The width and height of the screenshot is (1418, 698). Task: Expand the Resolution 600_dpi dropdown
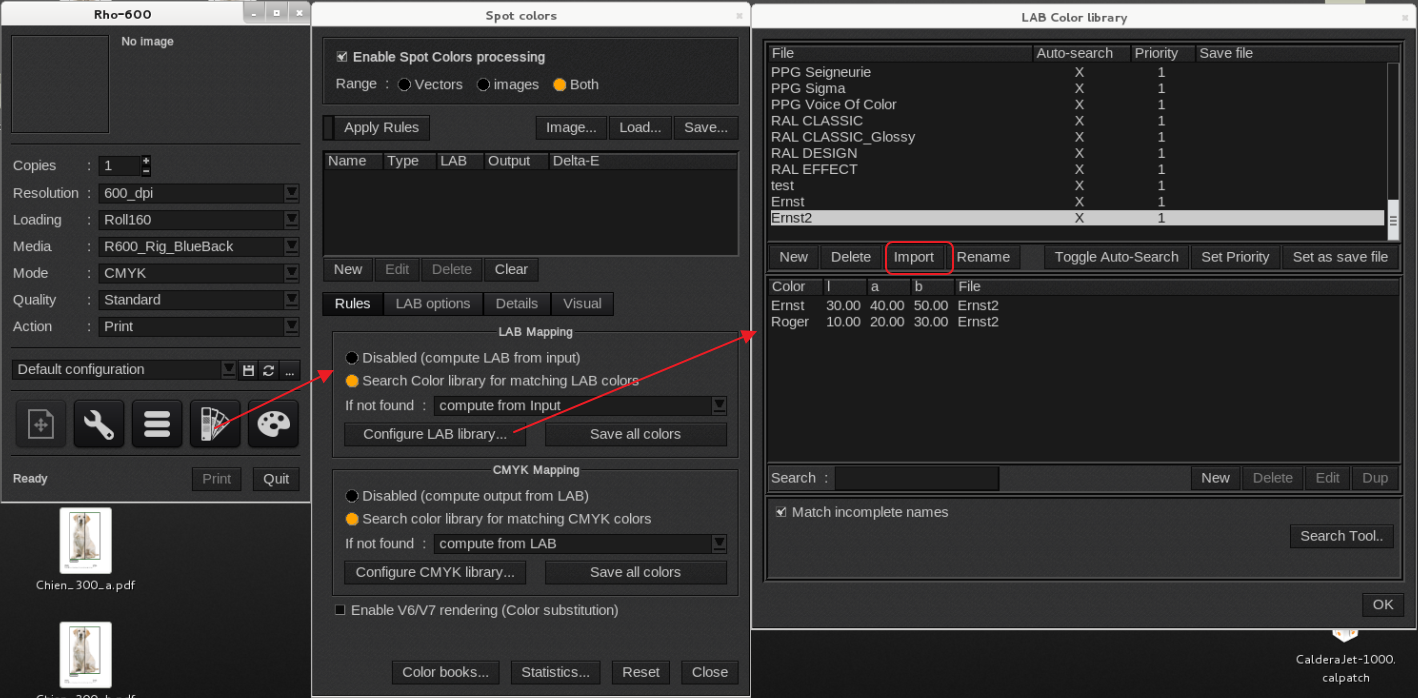(x=291, y=193)
